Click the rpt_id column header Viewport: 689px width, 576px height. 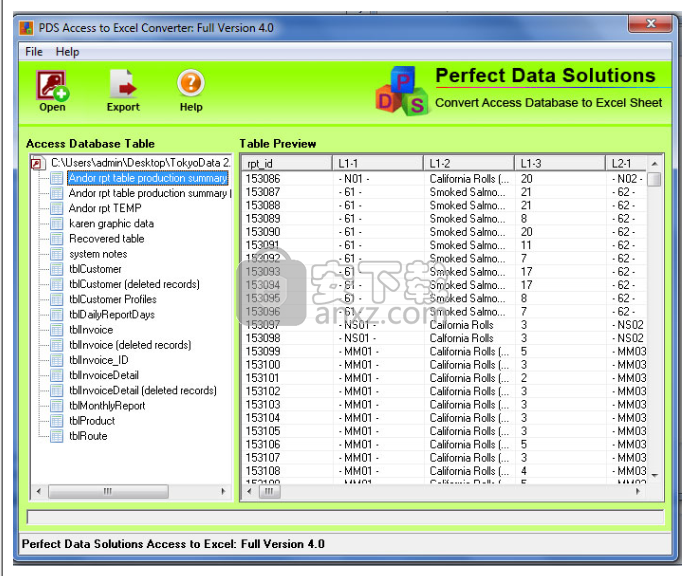[x=287, y=163]
